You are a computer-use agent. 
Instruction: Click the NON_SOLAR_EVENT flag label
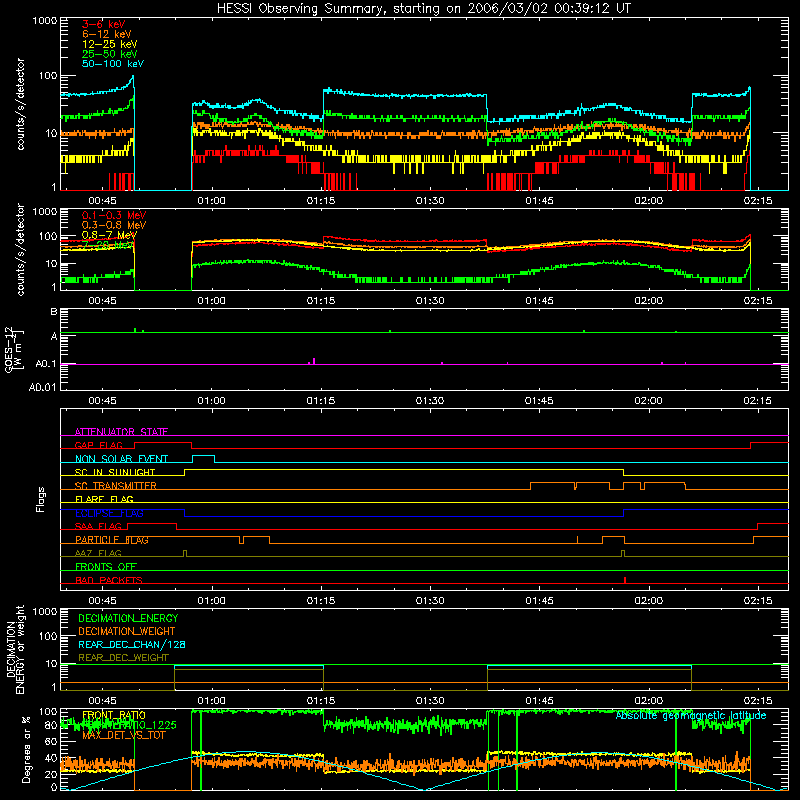pos(121,459)
